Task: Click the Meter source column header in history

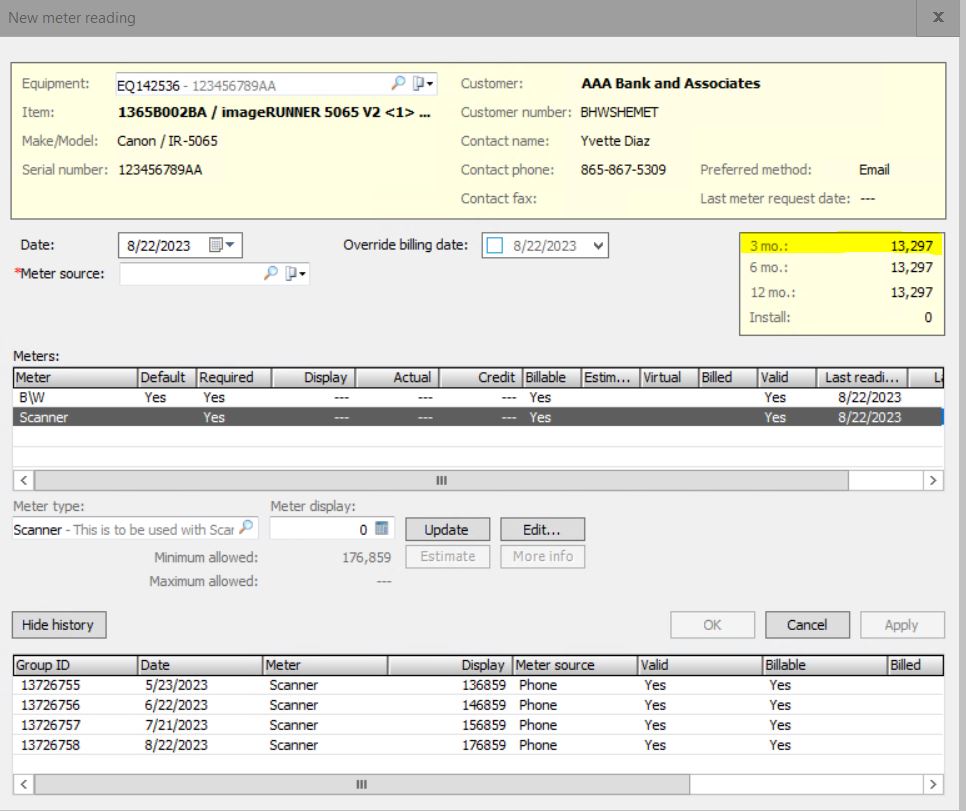Action: point(575,665)
